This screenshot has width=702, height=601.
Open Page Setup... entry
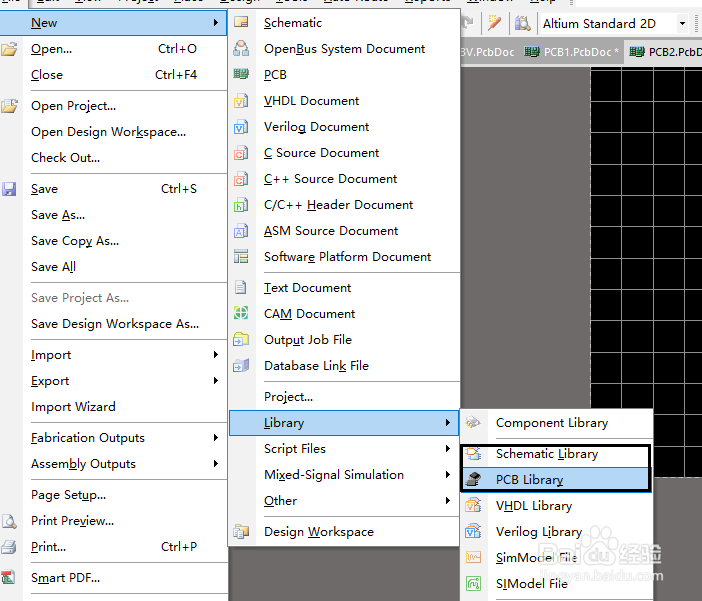(x=114, y=495)
